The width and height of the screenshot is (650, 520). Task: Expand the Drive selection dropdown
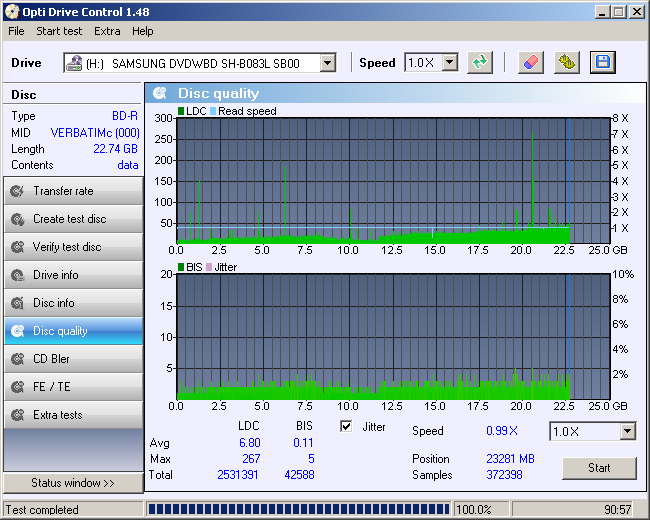[x=327, y=63]
